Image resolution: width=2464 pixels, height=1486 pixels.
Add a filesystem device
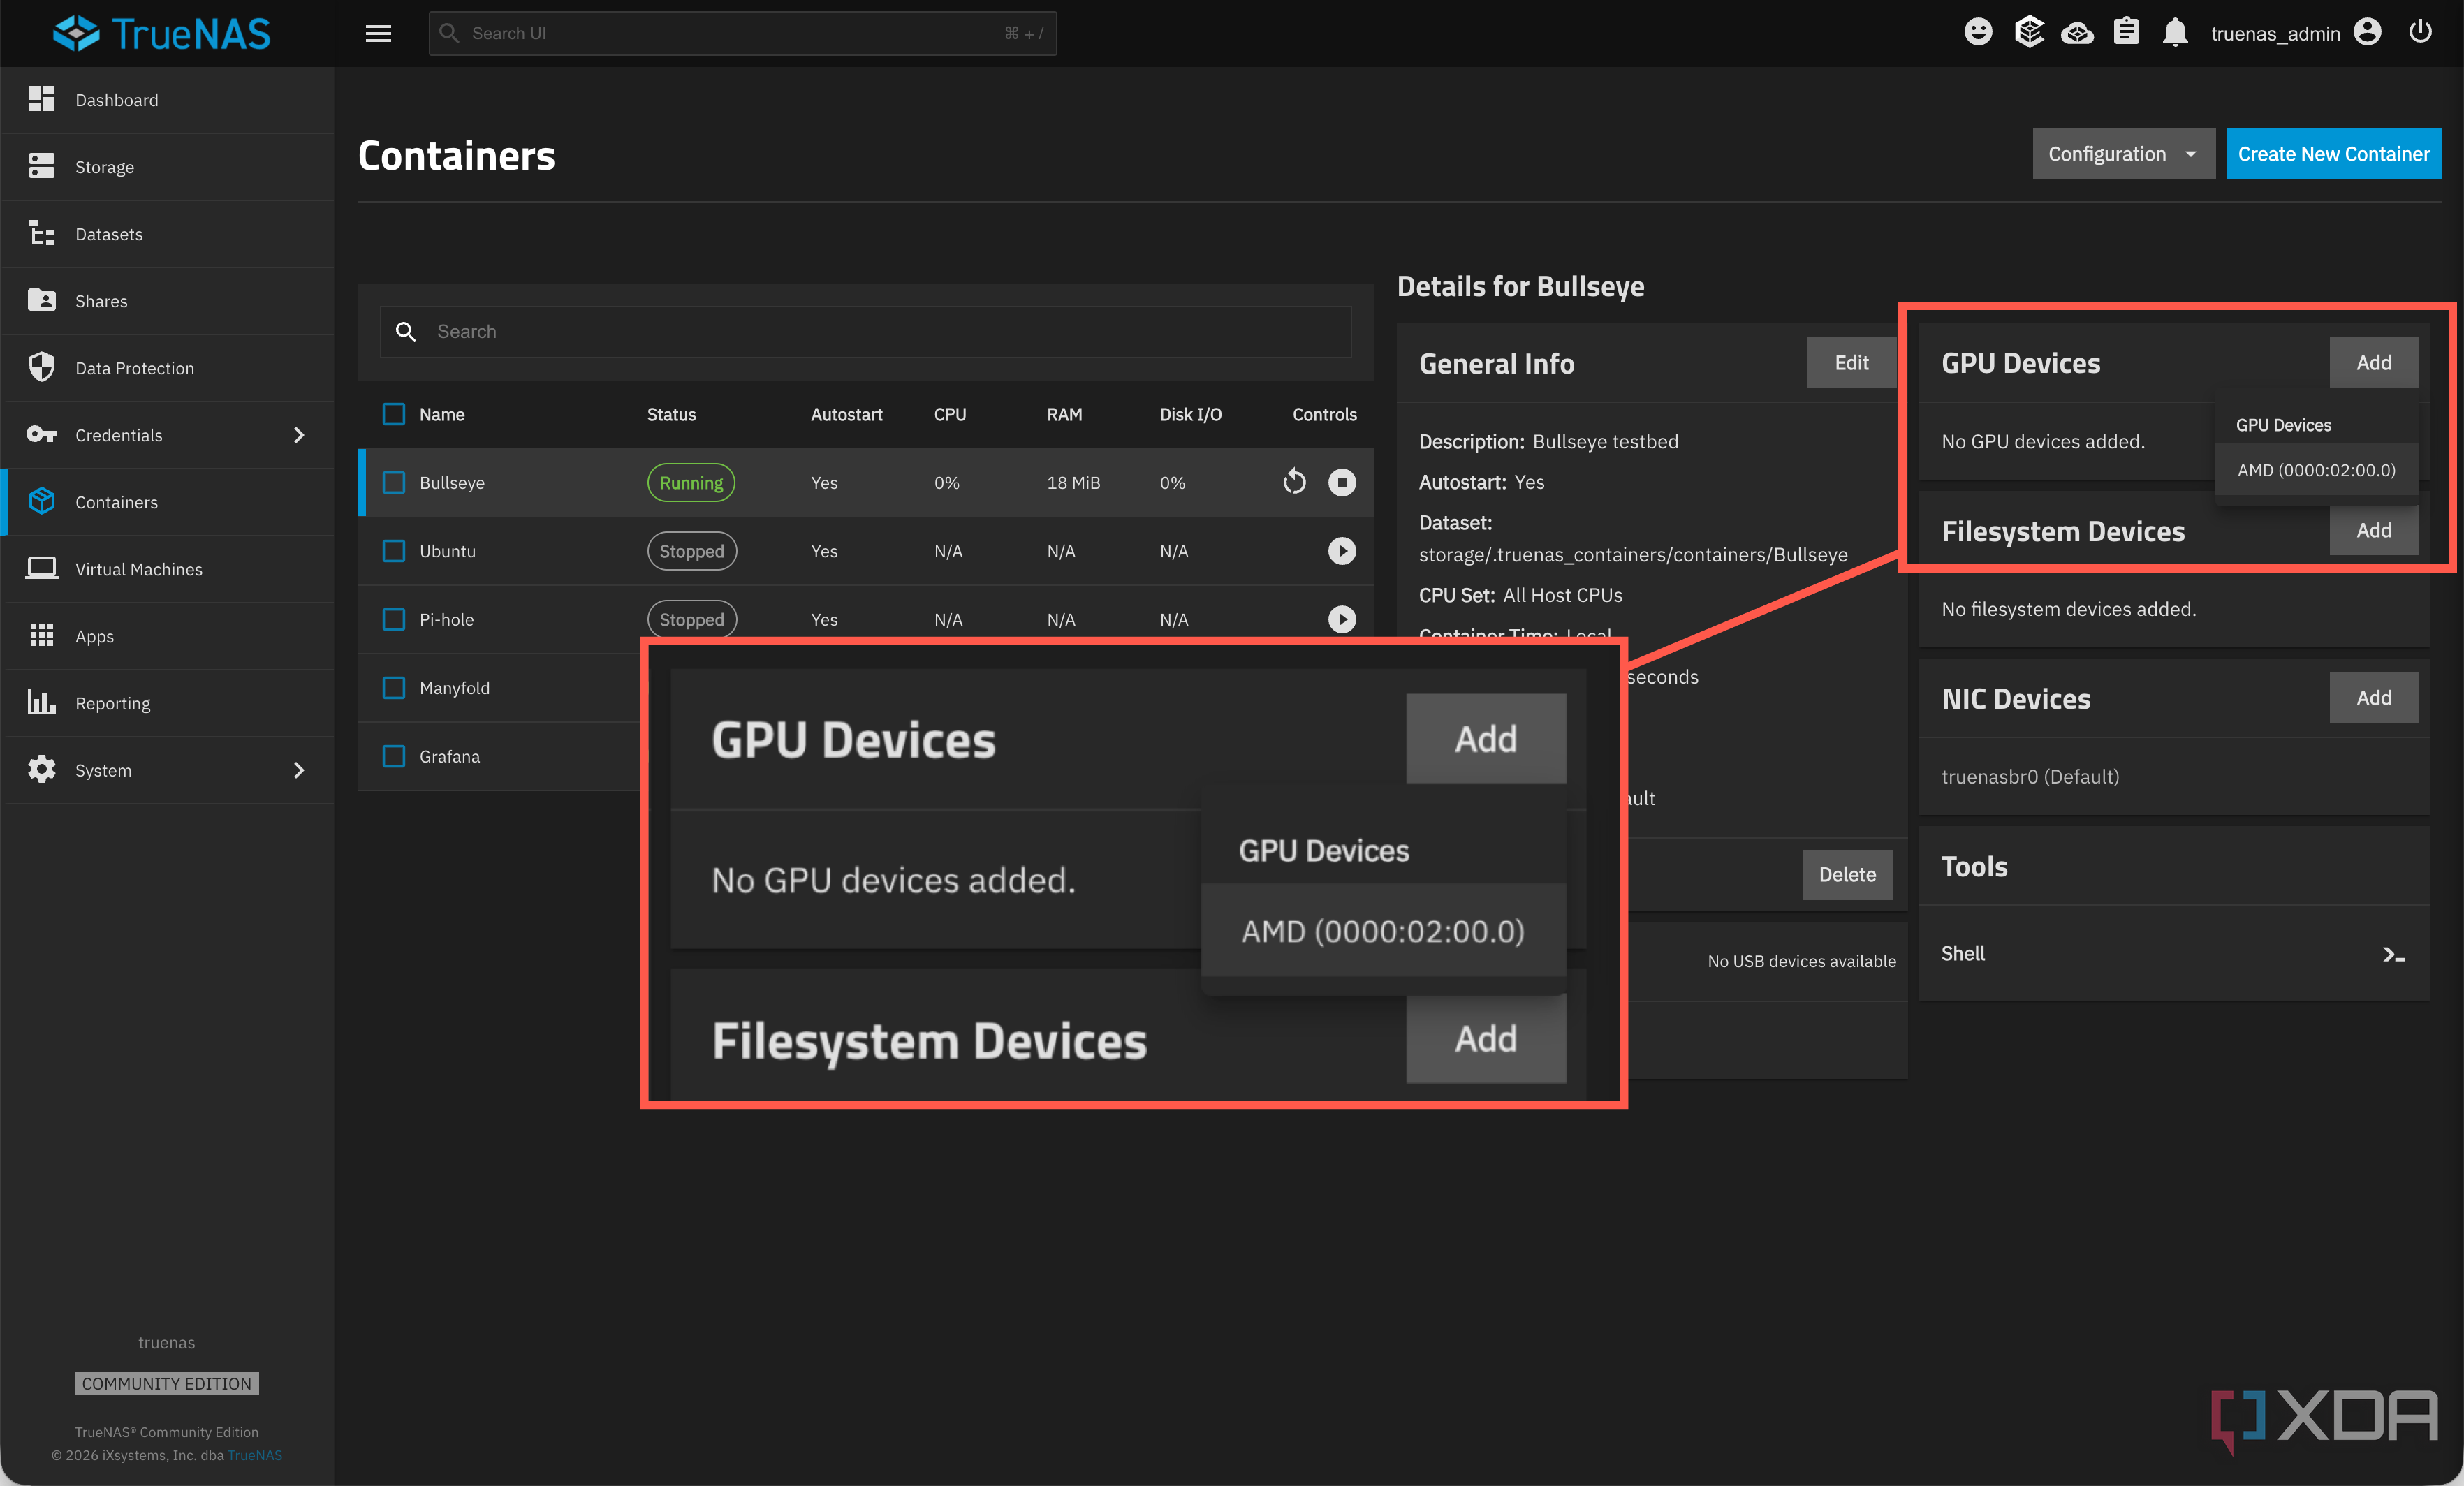click(x=2373, y=530)
